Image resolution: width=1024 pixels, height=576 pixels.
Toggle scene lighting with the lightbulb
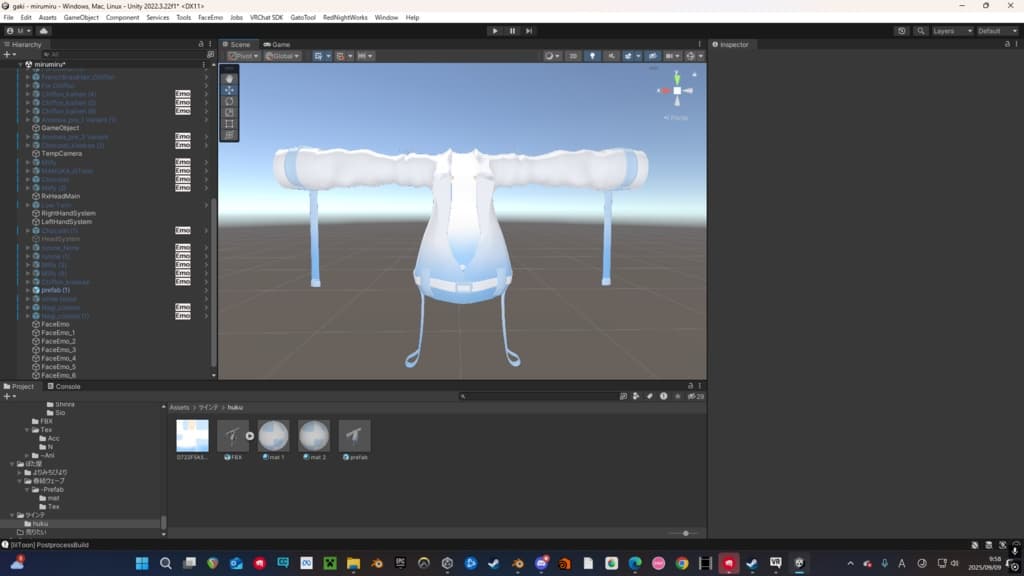pyautogui.click(x=592, y=56)
